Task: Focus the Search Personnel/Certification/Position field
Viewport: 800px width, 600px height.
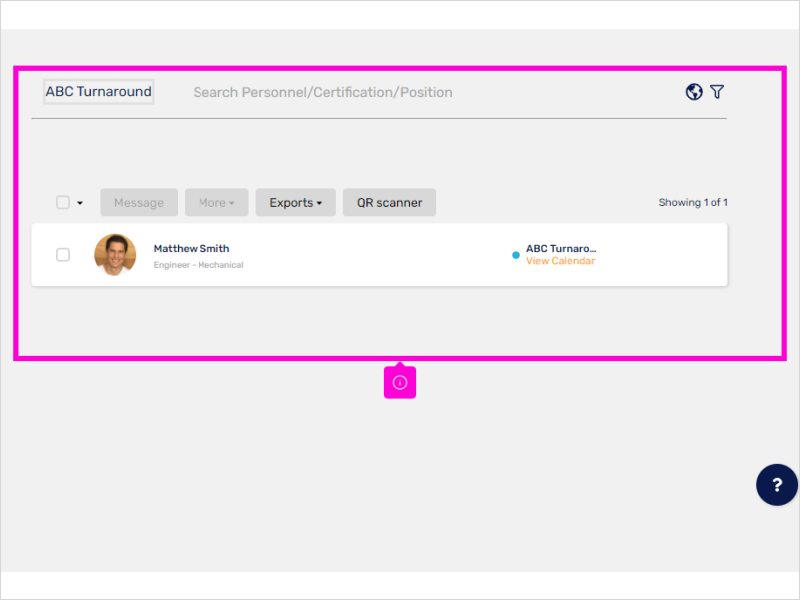Action: click(x=323, y=92)
